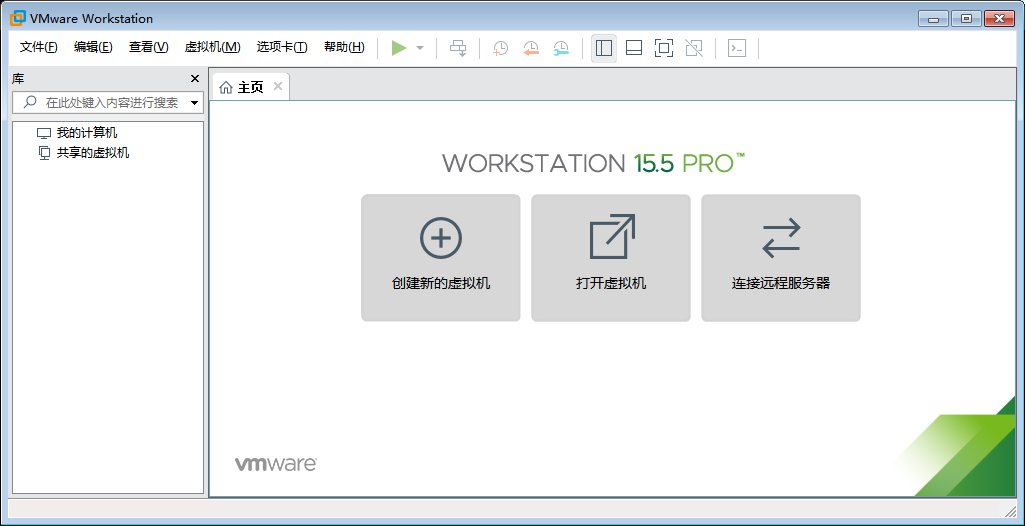Screen dimensions: 1025x526
Task: Open the 选项卡(T) menu
Action: point(282,47)
